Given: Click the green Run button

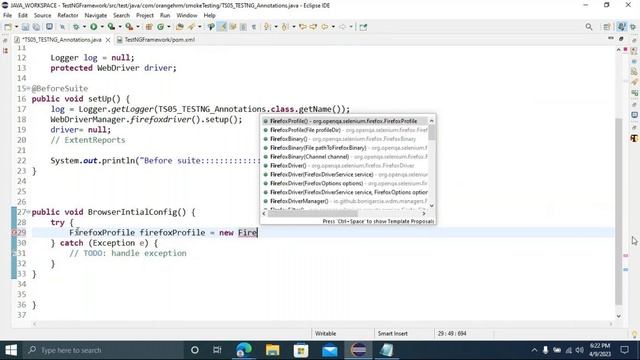Looking at the screenshot, I should [93, 27].
